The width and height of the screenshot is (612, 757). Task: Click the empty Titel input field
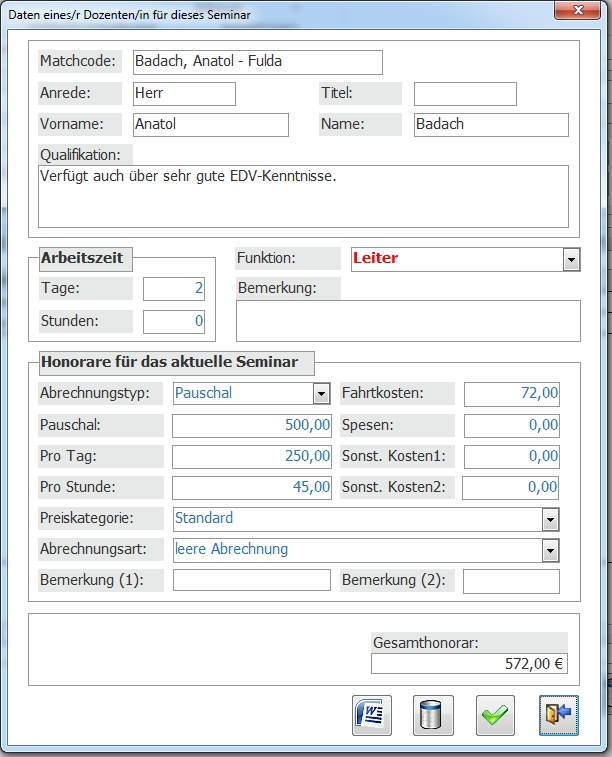(x=465, y=94)
